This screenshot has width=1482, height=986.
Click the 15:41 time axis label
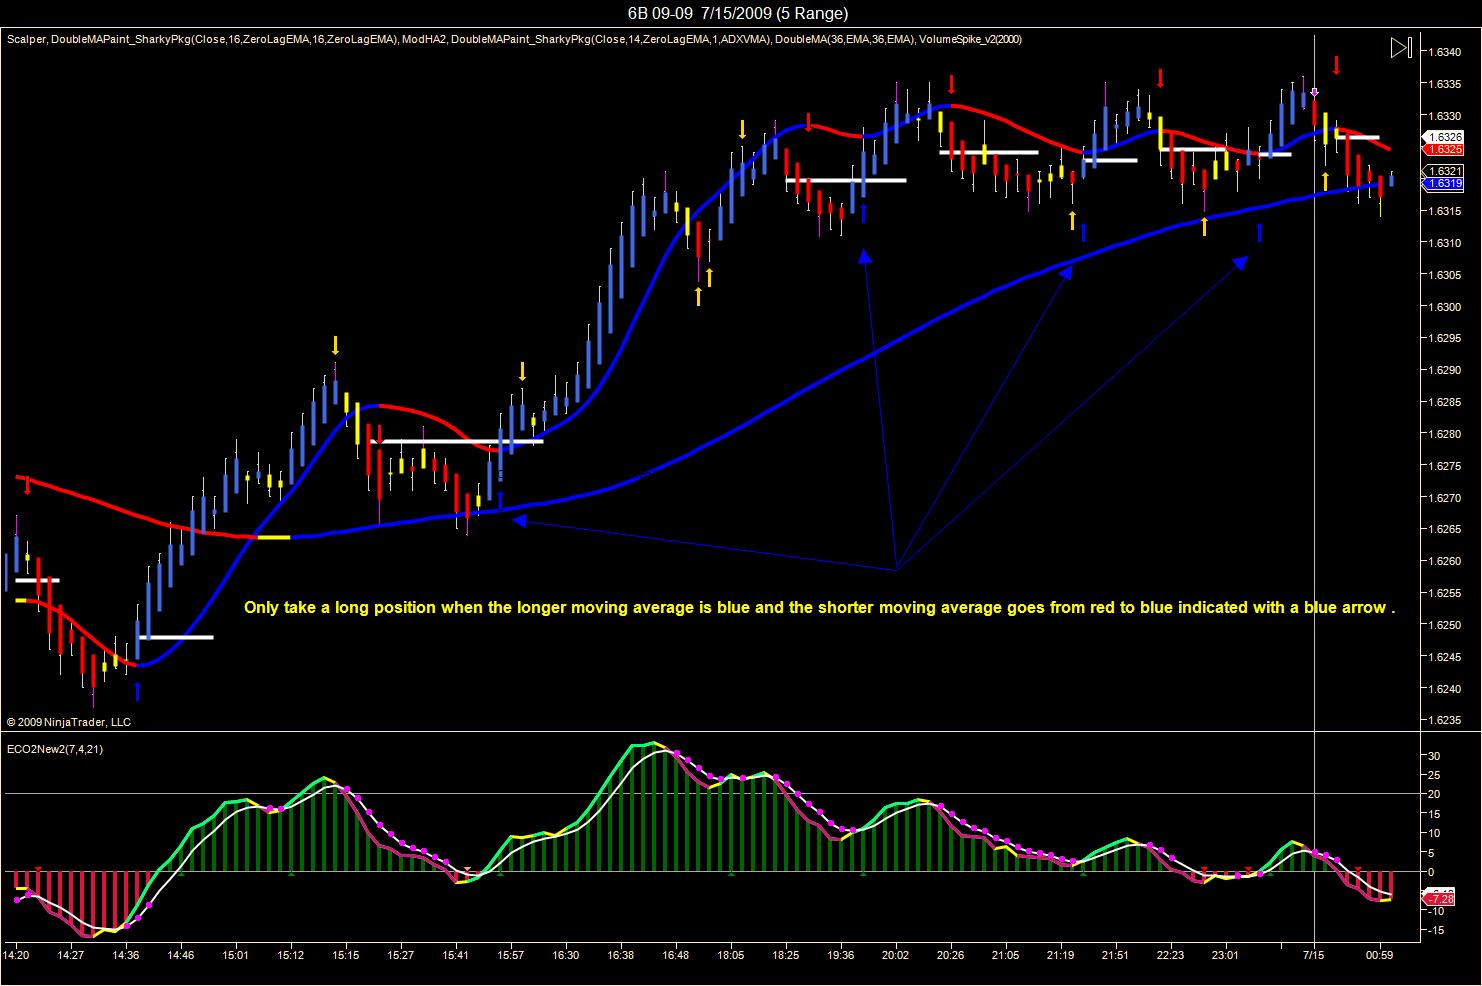point(455,955)
